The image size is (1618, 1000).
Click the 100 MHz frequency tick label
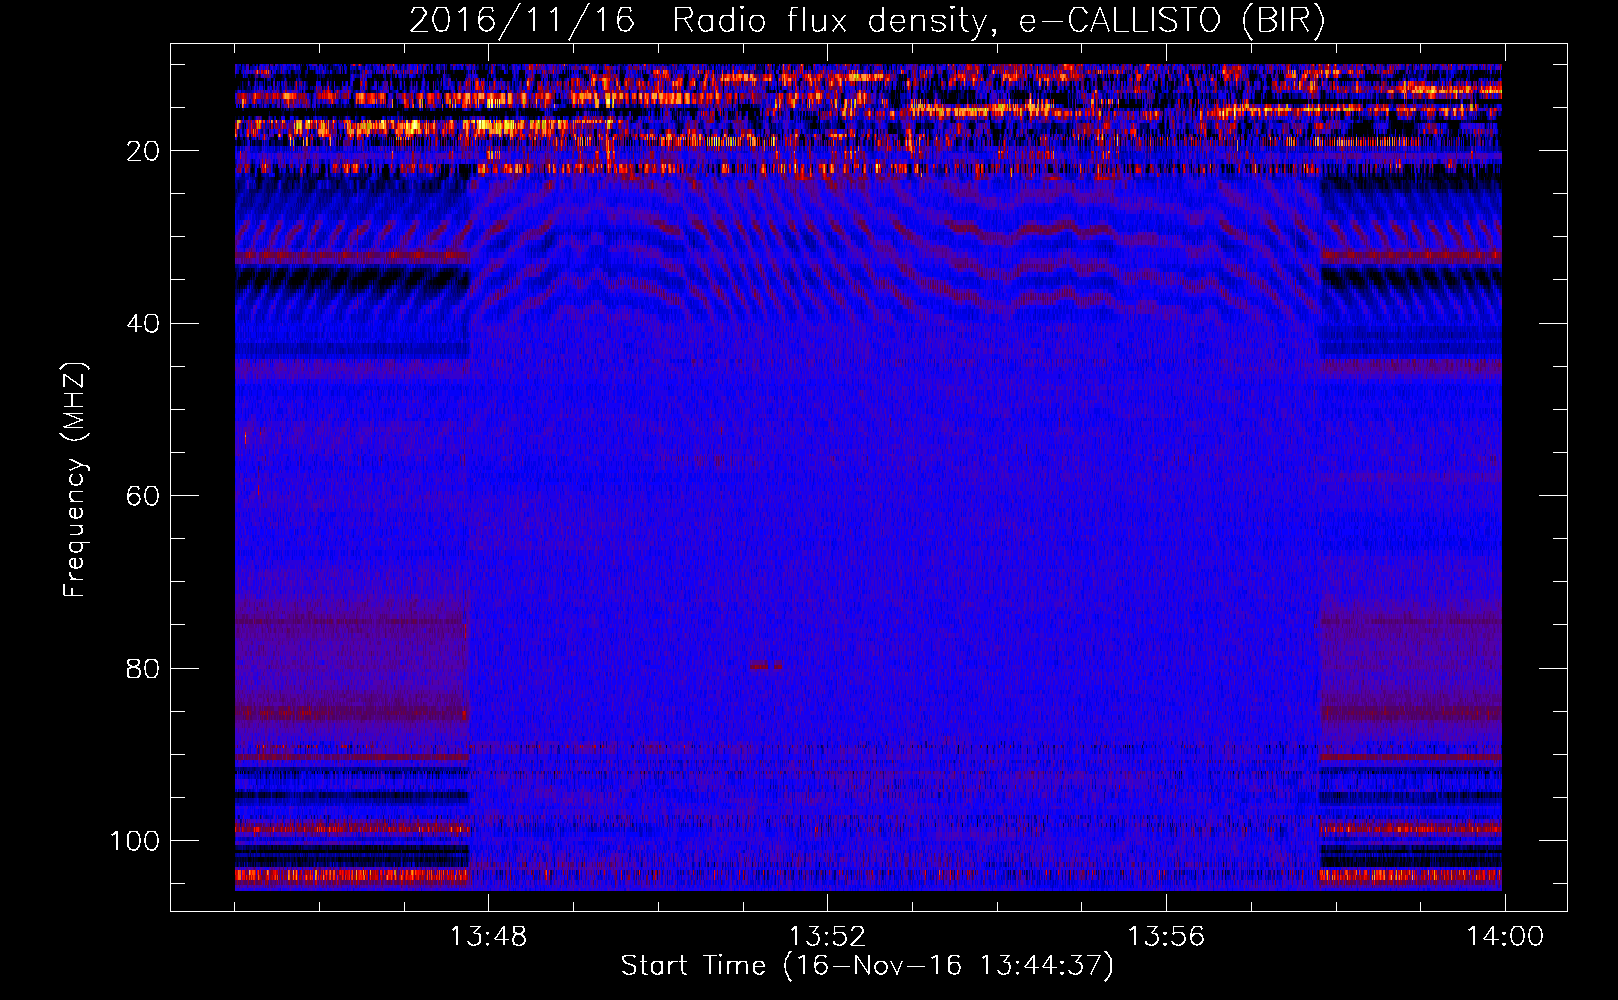coord(135,841)
